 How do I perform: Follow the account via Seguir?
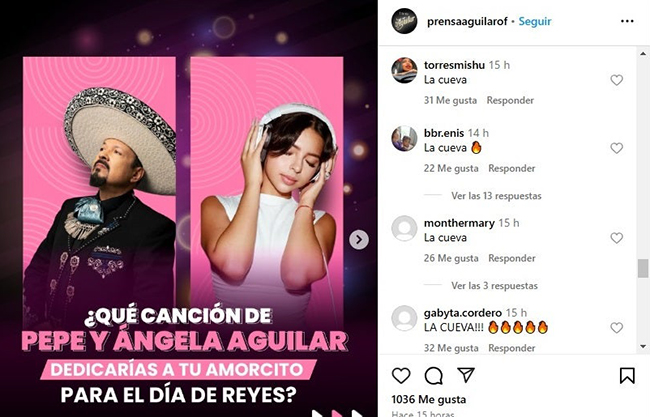535,21
